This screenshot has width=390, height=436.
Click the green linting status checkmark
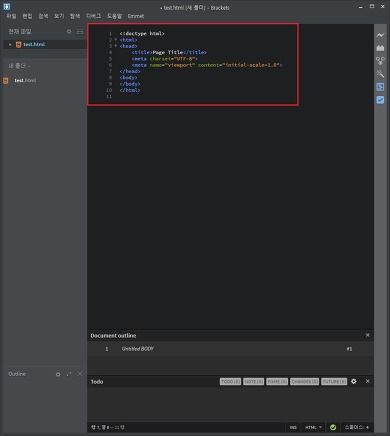[x=333, y=427]
